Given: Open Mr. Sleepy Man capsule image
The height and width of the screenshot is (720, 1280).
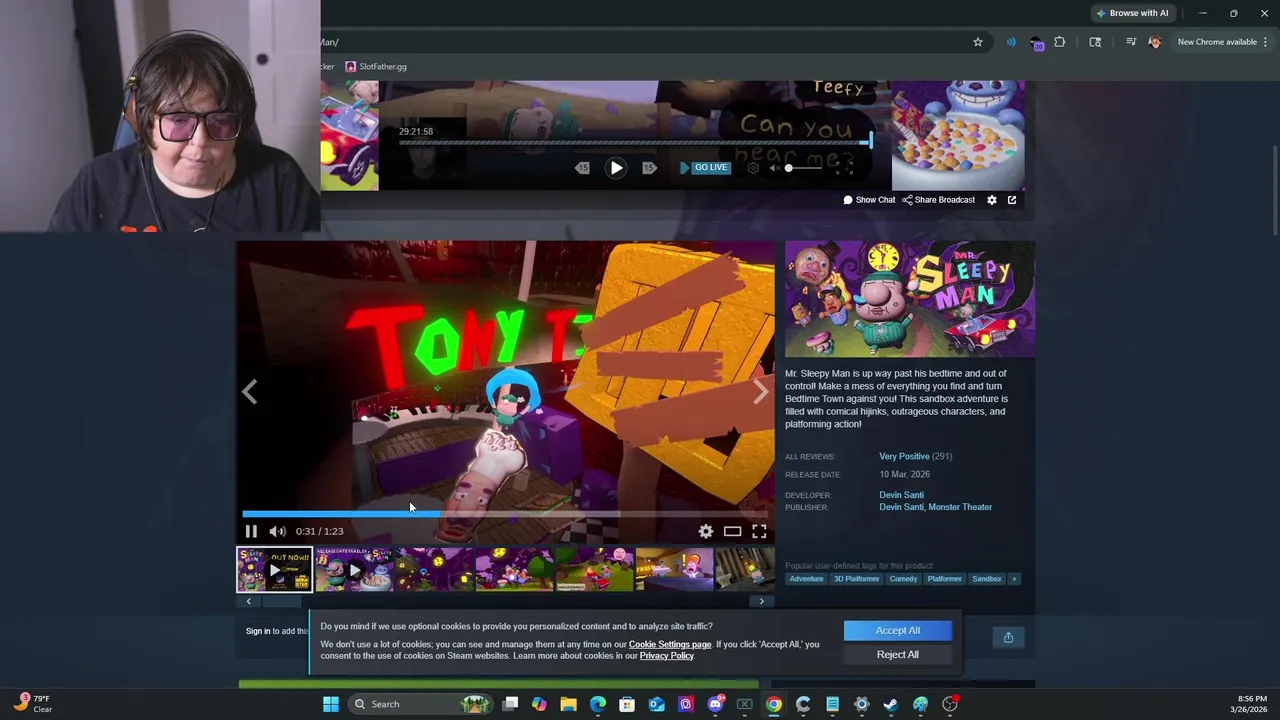Looking at the screenshot, I should (910, 299).
